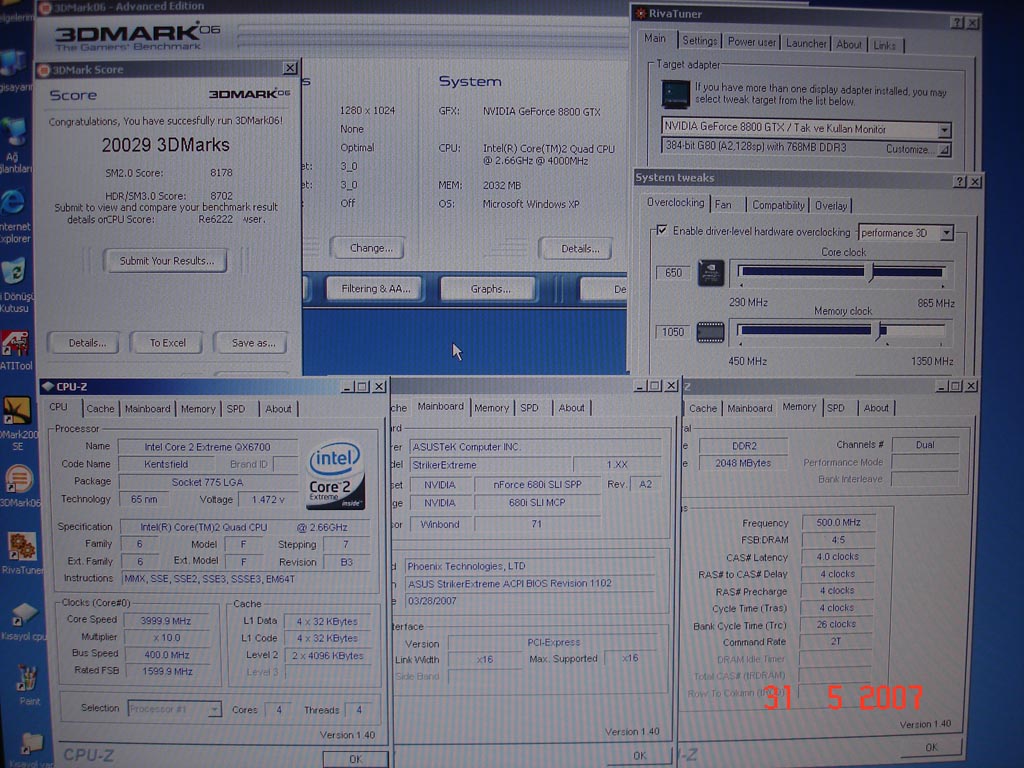The height and width of the screenshot is (768, 1024).
Task: Click the RivaTuner help question mark button
Action: tap(957, 22)
